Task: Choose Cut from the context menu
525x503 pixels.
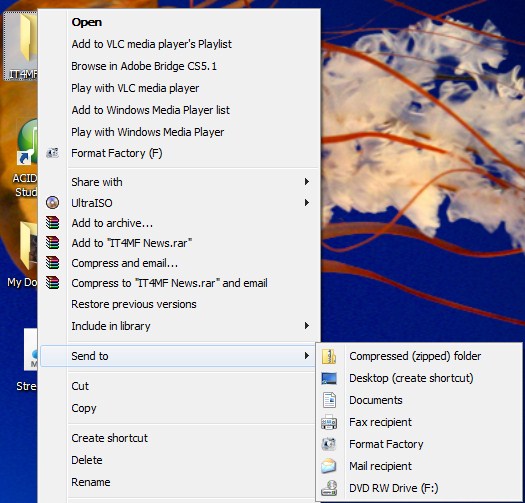Action: click(179, 386)
